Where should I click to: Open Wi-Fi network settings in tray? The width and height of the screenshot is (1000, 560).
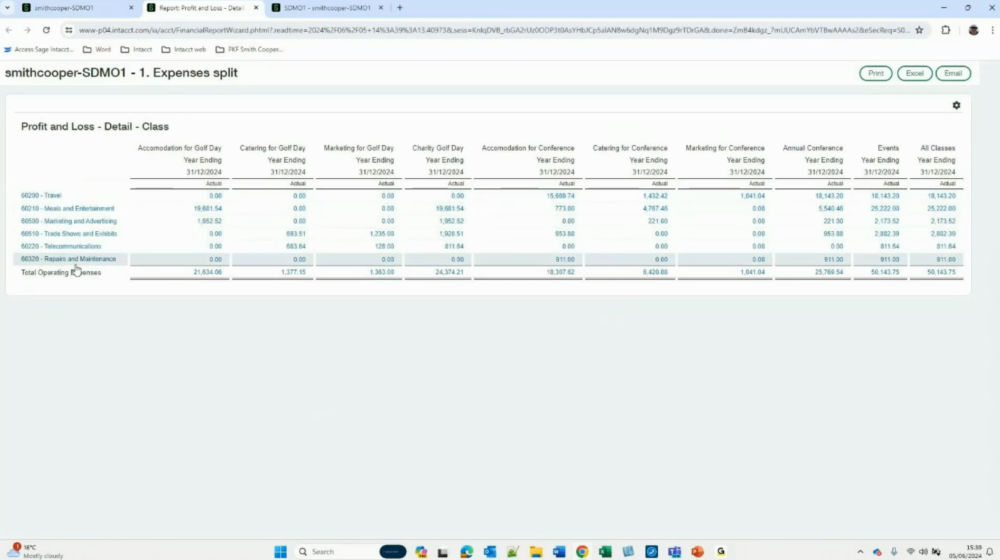tap(910, 552)
